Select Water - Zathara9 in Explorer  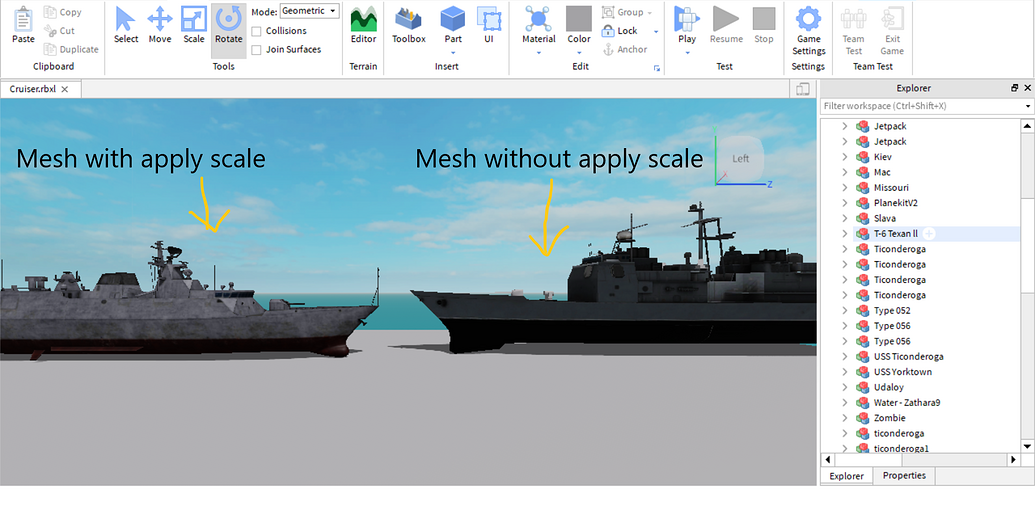pyautogui.click(x=907, y=402)
